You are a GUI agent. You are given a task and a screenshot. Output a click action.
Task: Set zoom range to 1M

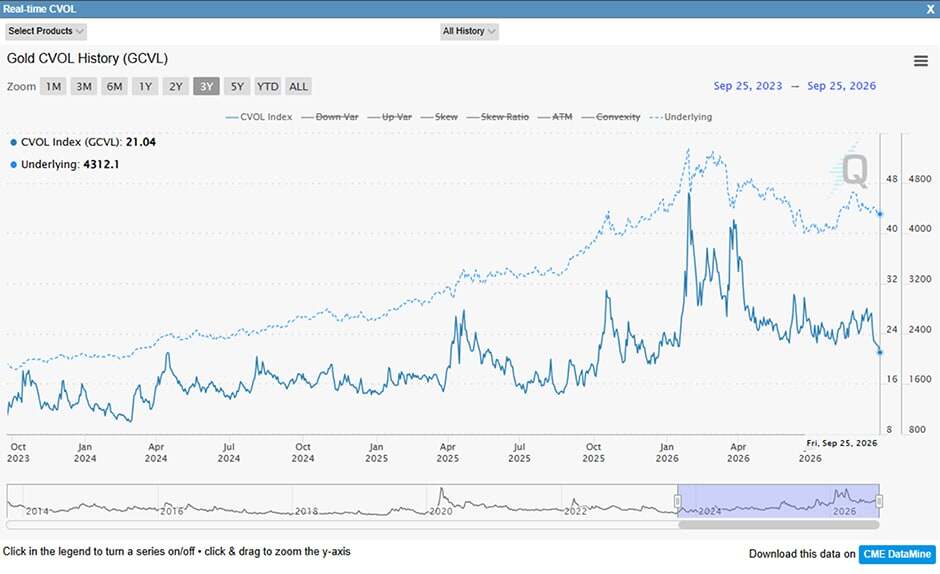53,86
